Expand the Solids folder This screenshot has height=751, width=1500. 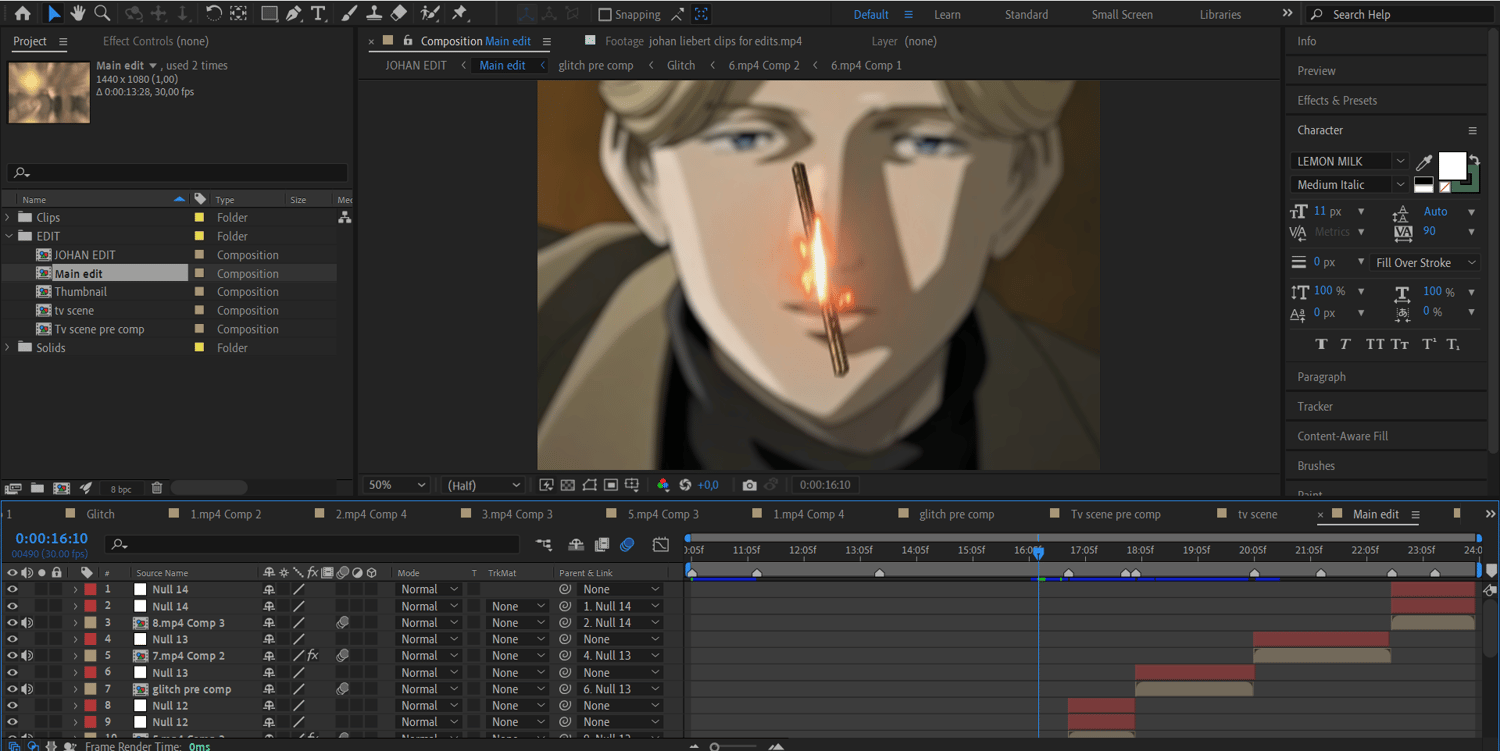click(x=9, y=348)
